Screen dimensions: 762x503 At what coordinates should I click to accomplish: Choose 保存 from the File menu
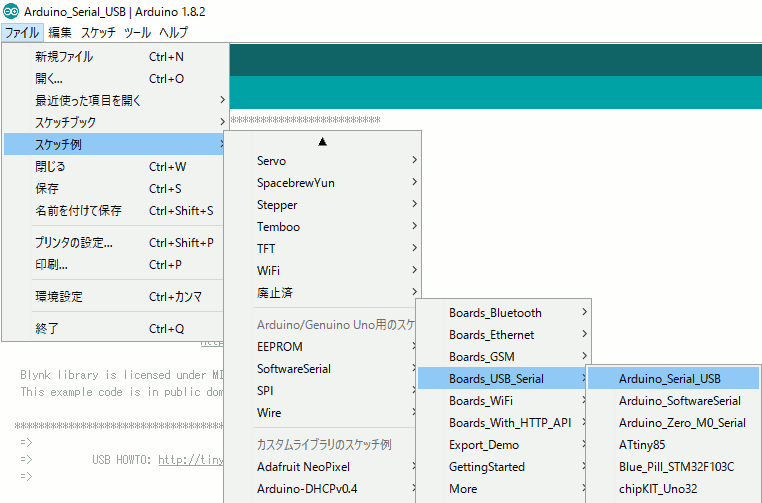pyautogui.click(x=116, y=188)
